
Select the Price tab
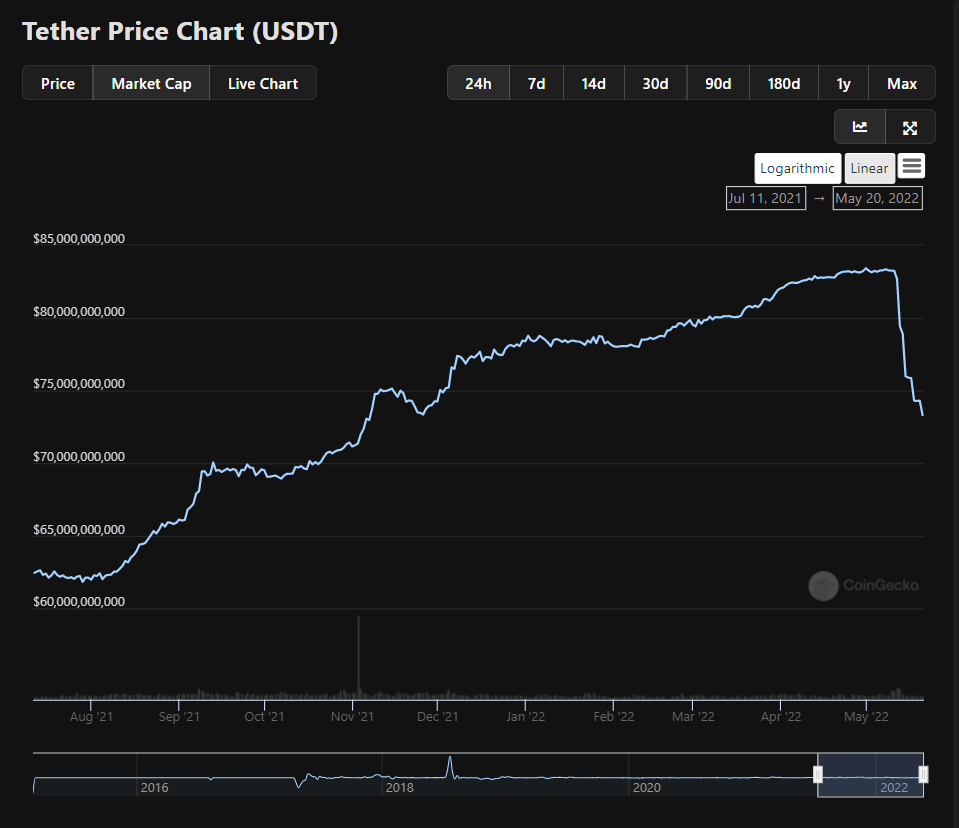(x=58, y=83)
